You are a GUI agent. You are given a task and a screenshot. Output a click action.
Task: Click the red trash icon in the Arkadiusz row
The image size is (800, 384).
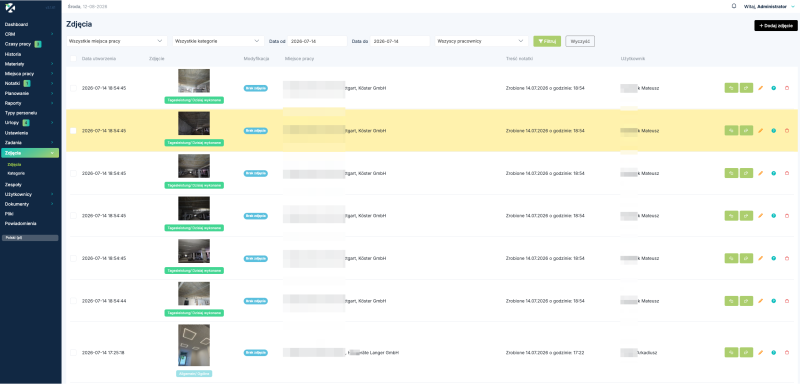pyautogui.click(x=787, y=352)
